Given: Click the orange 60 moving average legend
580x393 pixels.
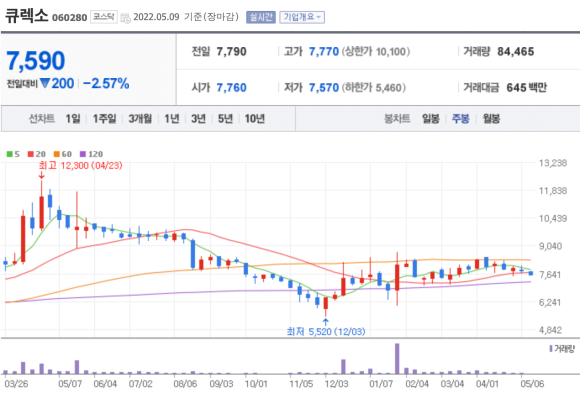Looking at the screenshot, I should [63, 154].
